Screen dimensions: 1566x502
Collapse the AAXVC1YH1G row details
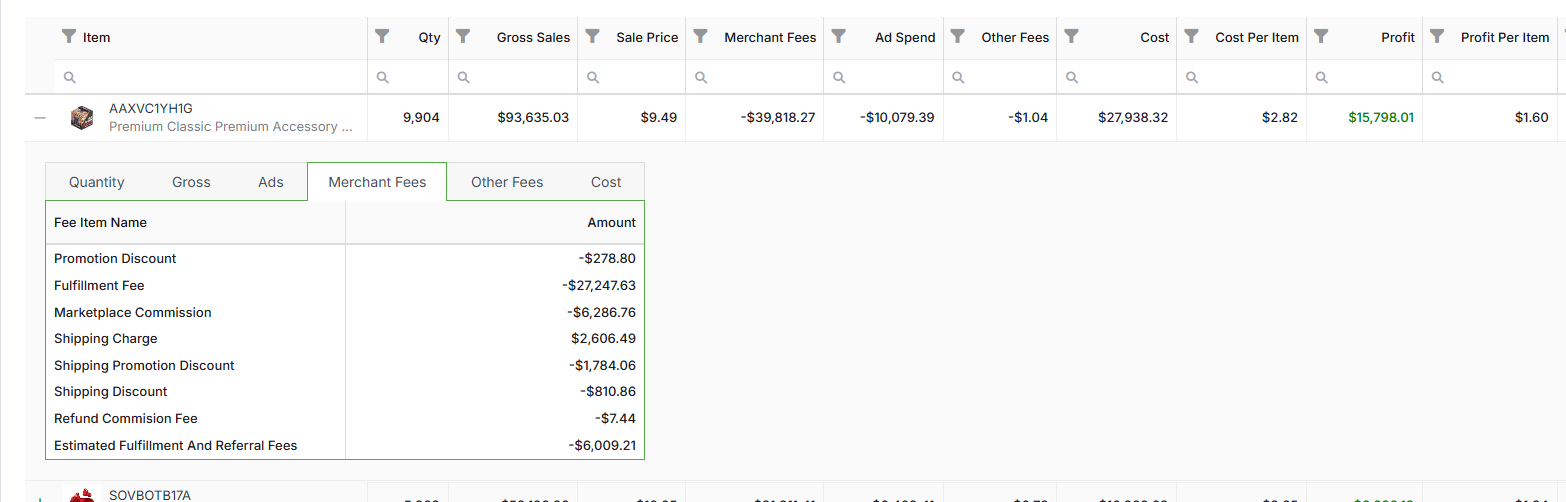point(40,118)
